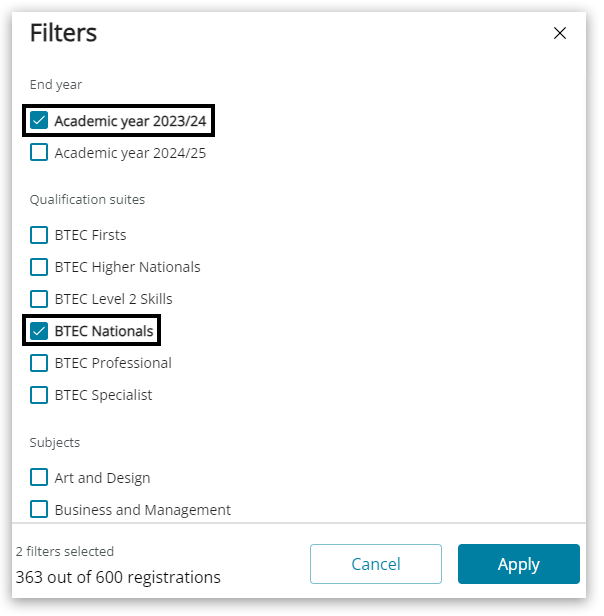
Task: Enable the BTEC Professional filter
Action: 39,363
